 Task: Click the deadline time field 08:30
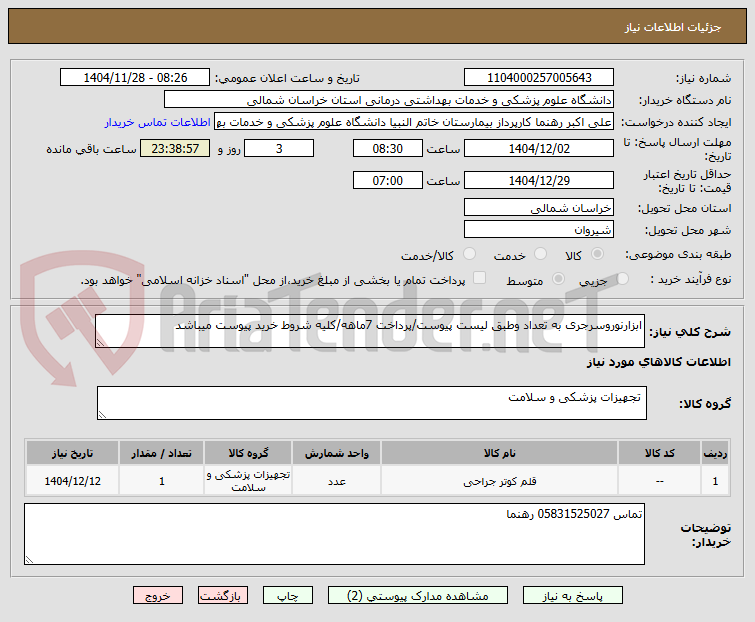[x=388, y=148]
